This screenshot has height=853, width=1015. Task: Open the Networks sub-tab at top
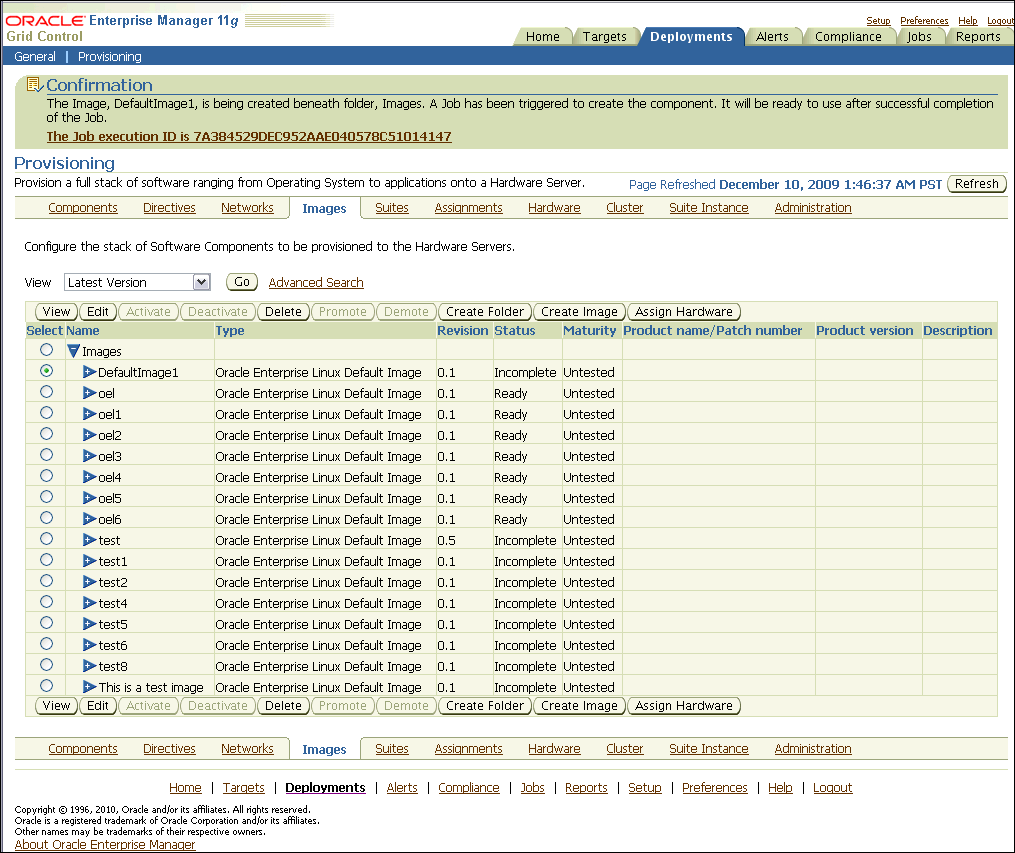tap(247, 208)
